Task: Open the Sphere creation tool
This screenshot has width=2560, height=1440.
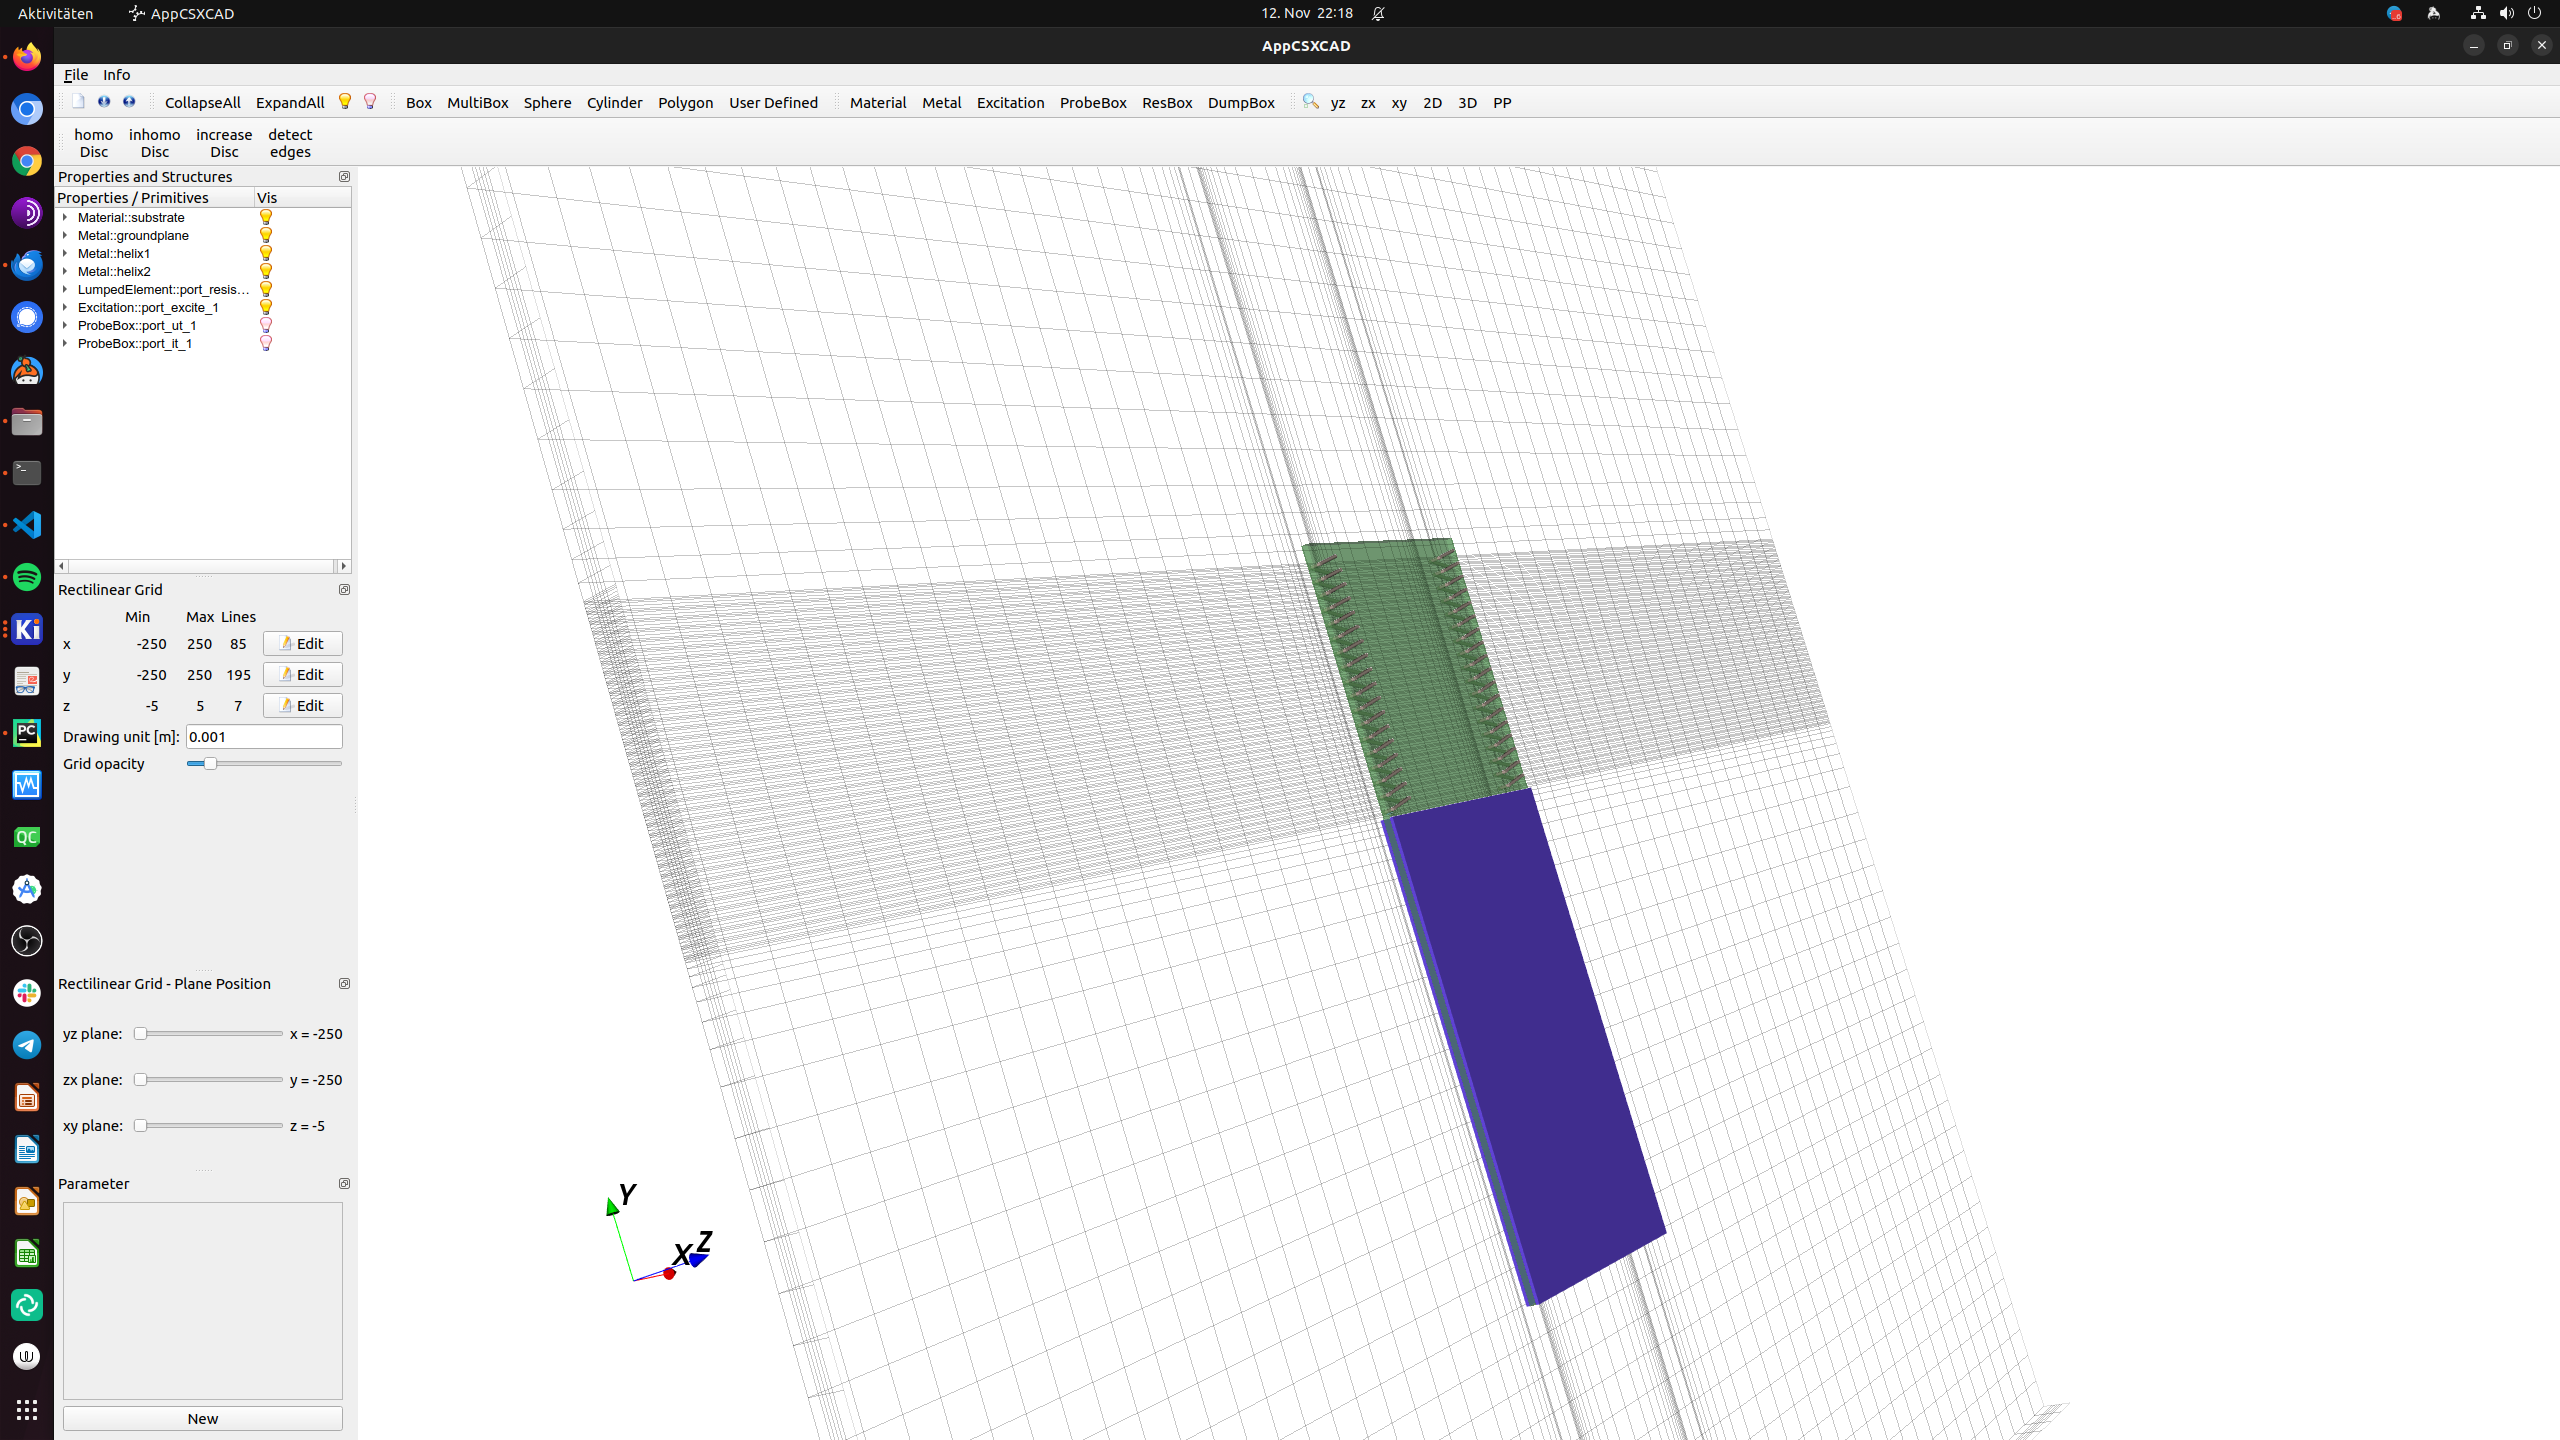Action: 547,102
